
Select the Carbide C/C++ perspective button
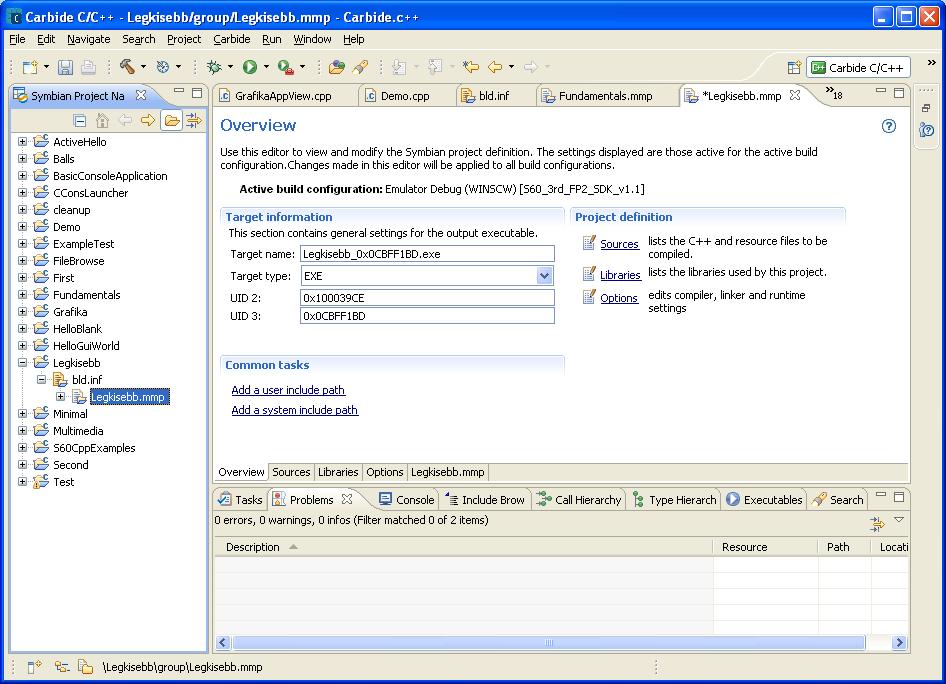coord(858,68)
